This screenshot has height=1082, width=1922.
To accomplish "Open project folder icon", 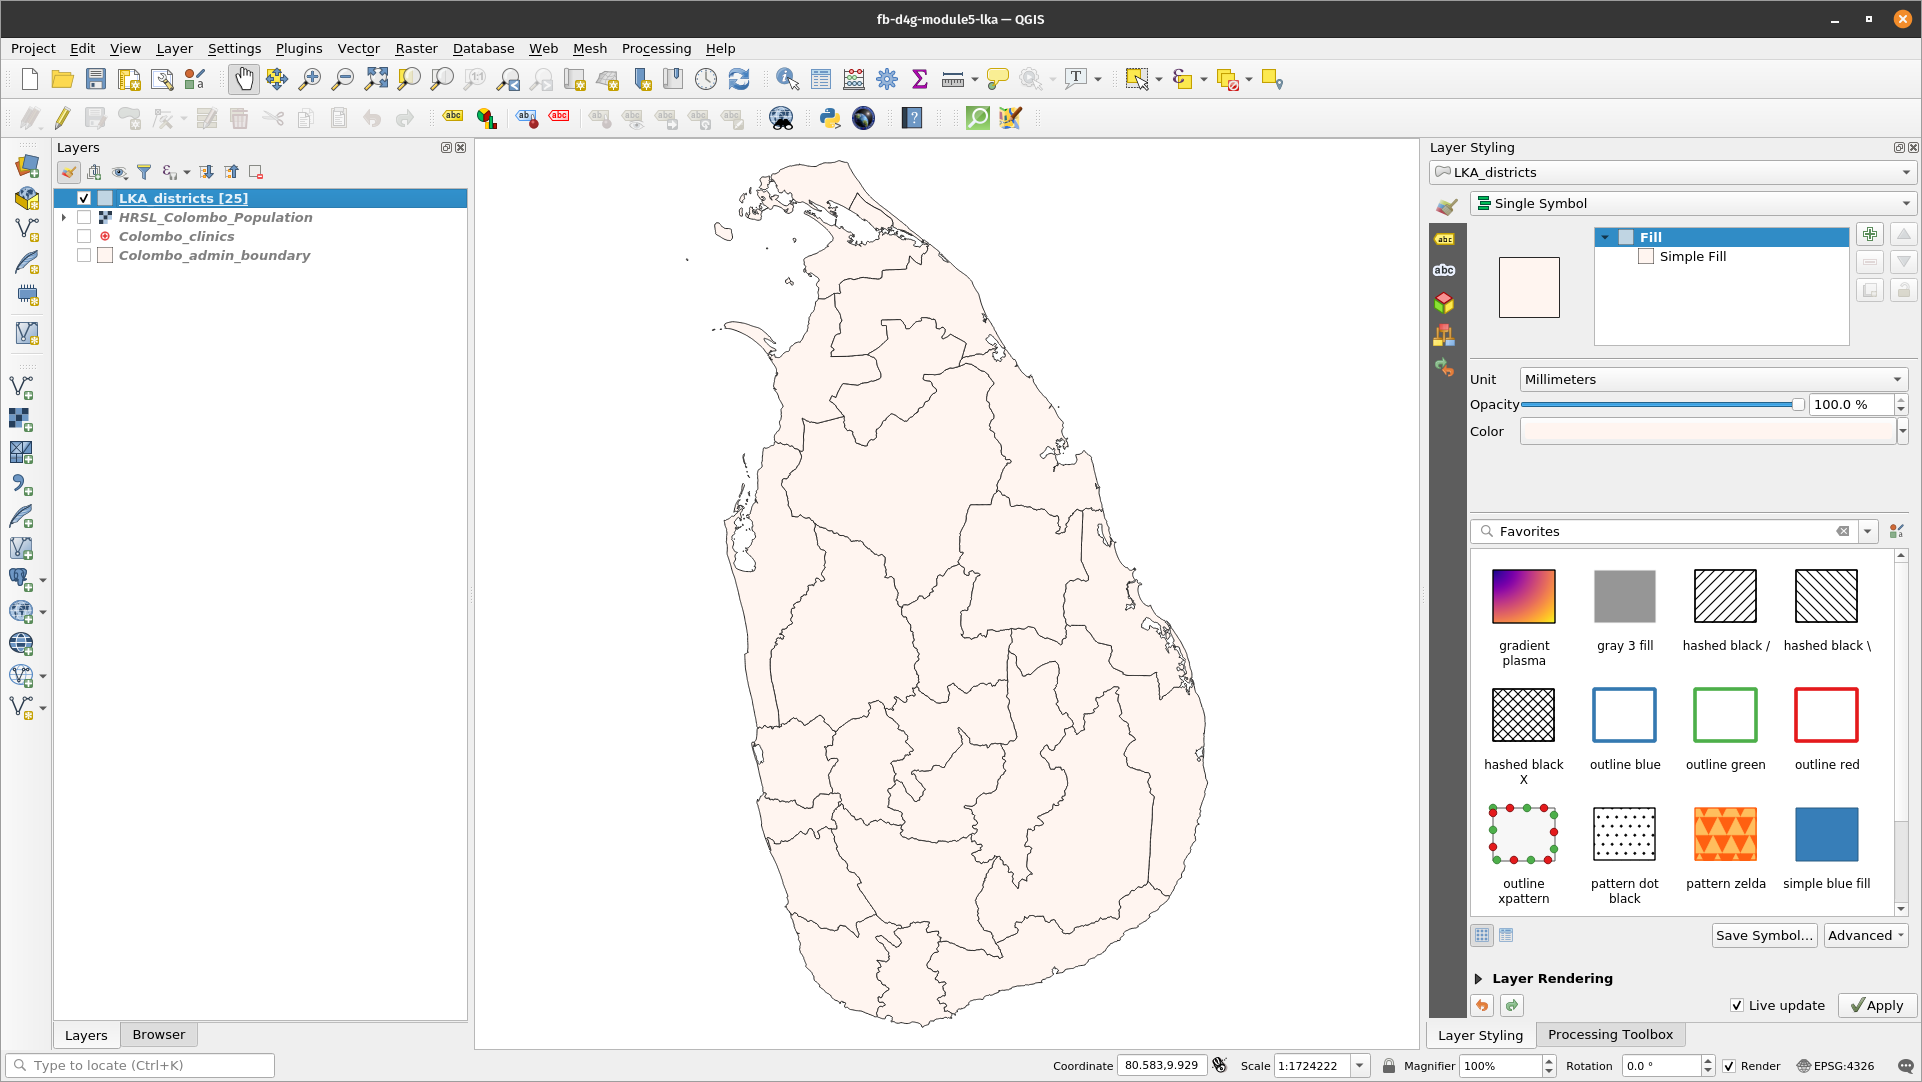I will [x=62, y=80].
